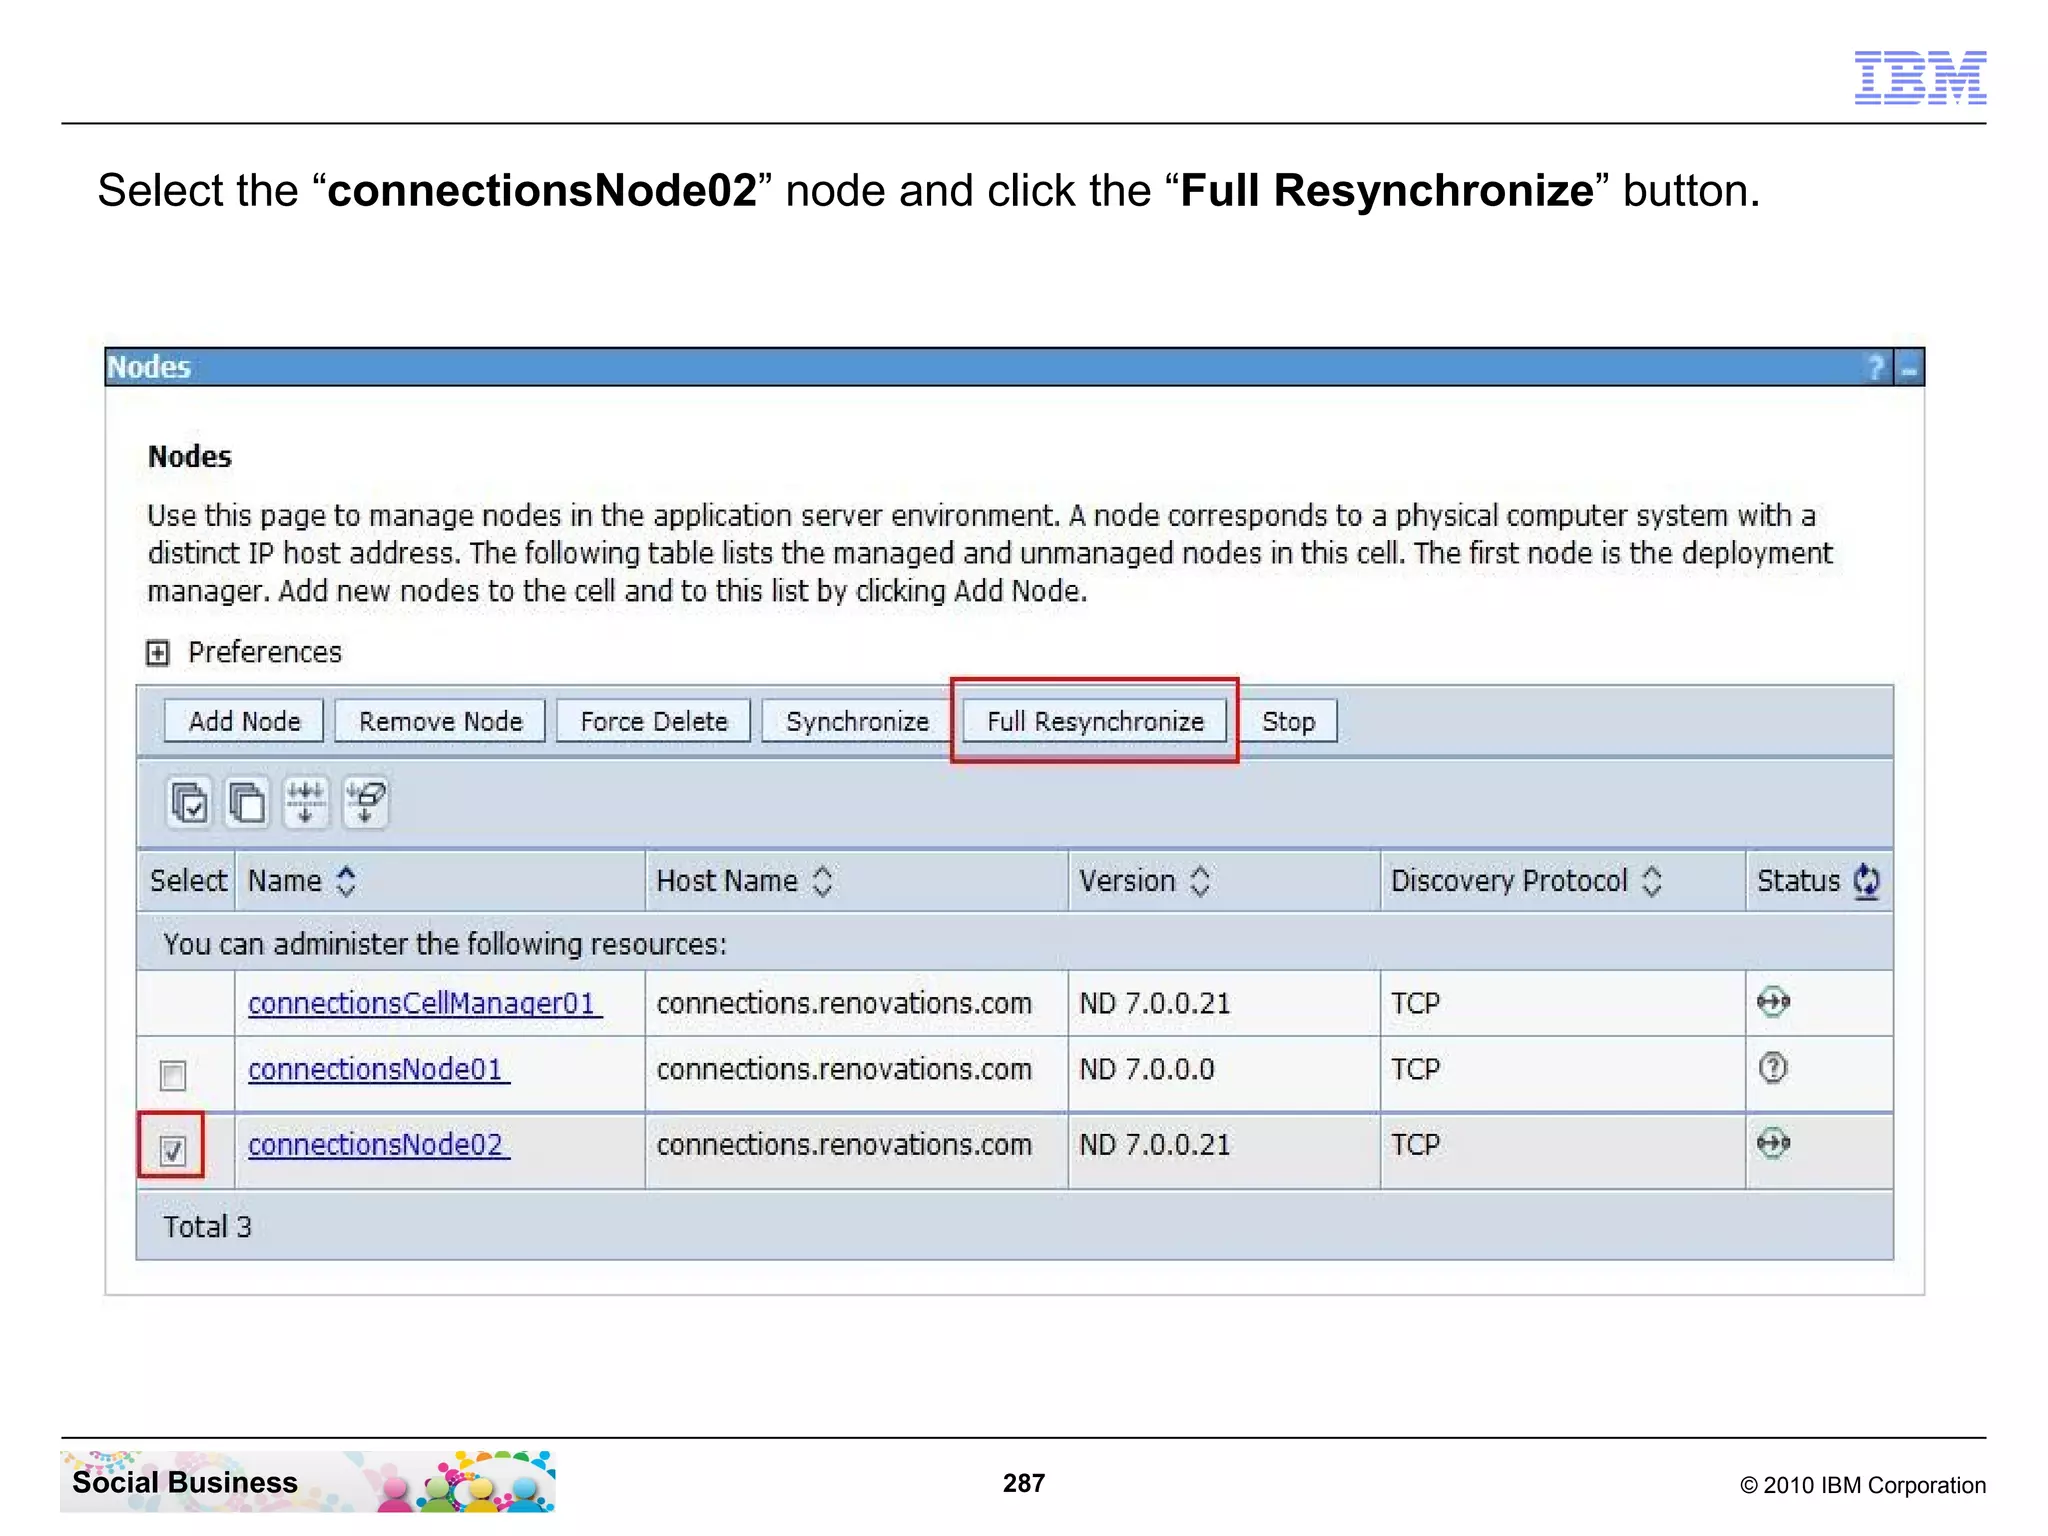The image size is (2048, 1536).
Task: Click unknown status icon for connectionsNode01
Action: tap(1773, 1068)
